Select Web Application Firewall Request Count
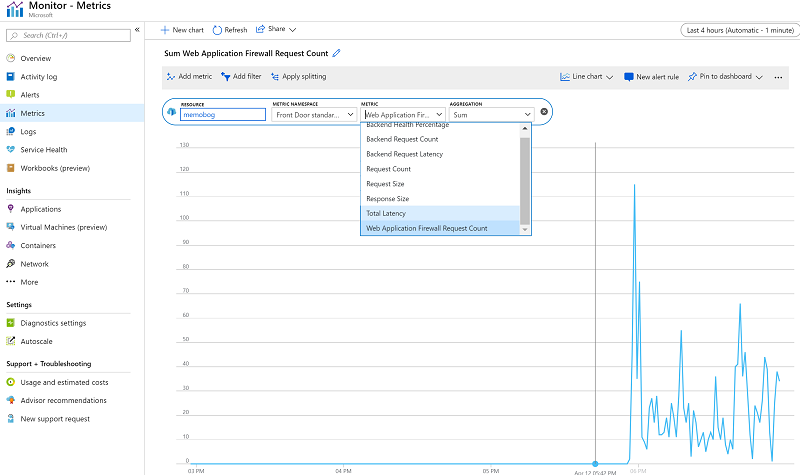800x475 pixels. coord(440,228)
